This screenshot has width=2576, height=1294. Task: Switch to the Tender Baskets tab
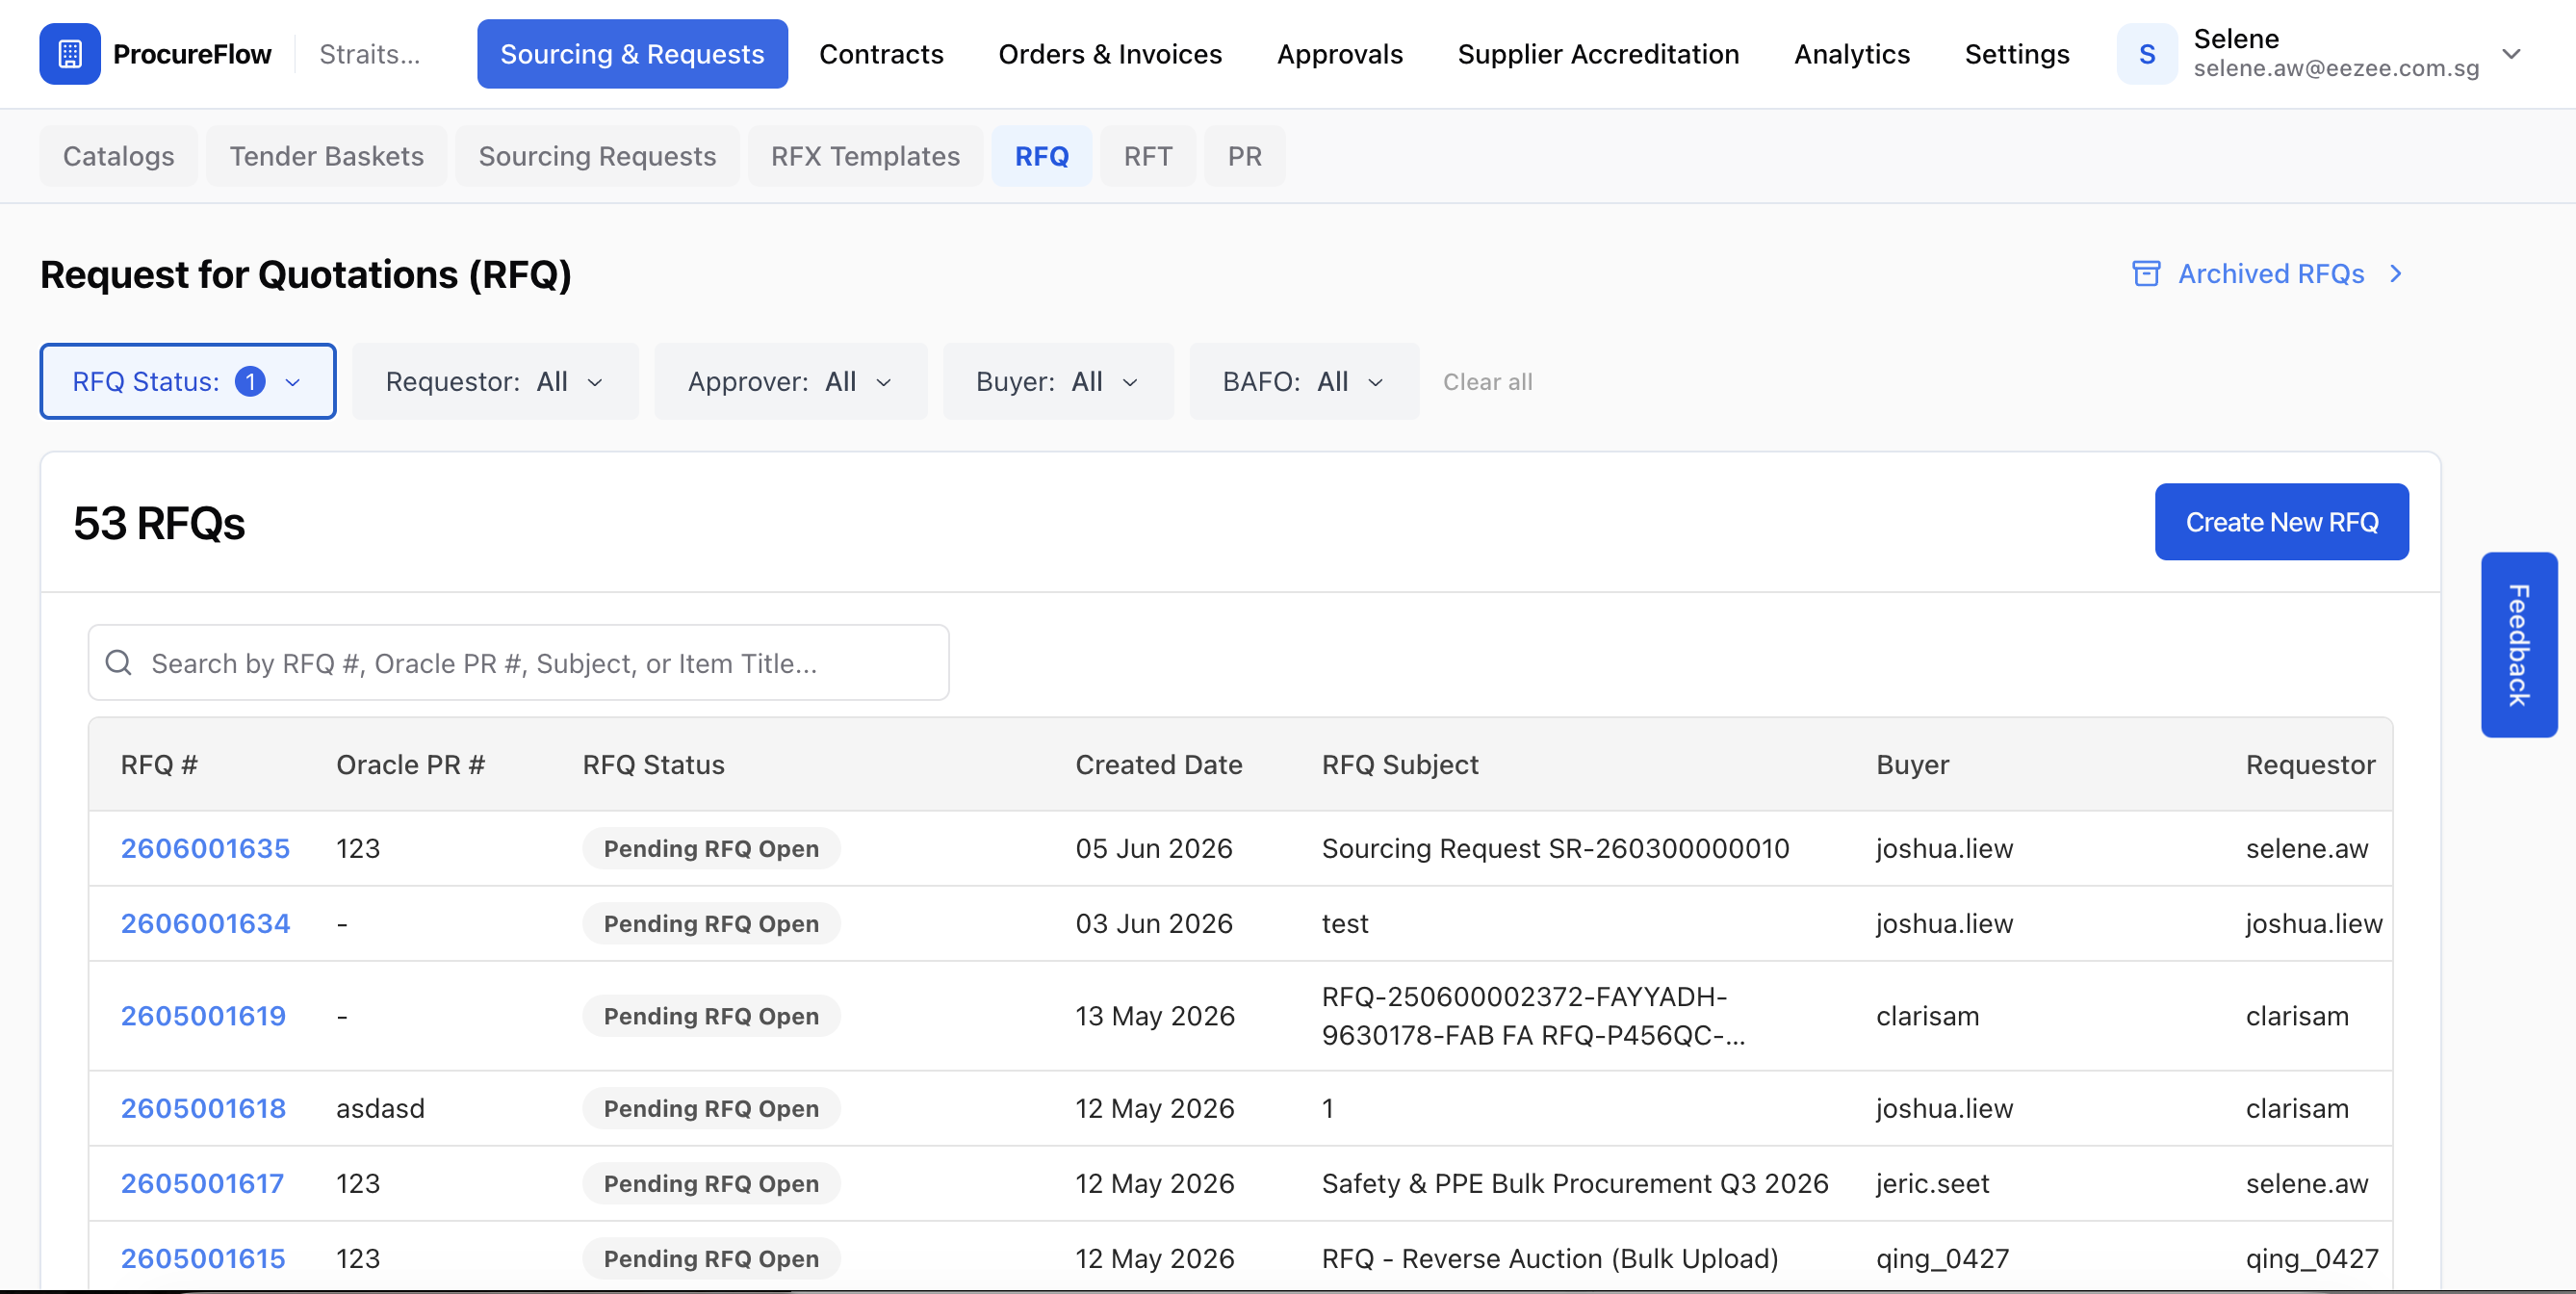(327, 156)
